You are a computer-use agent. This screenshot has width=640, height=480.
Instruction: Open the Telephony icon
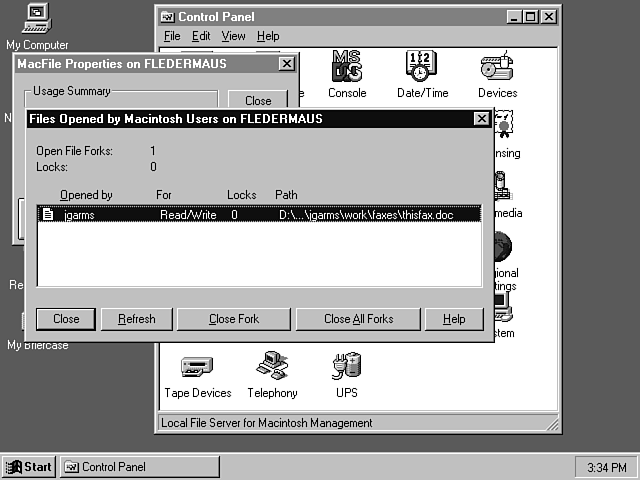(x=272, y=368)
